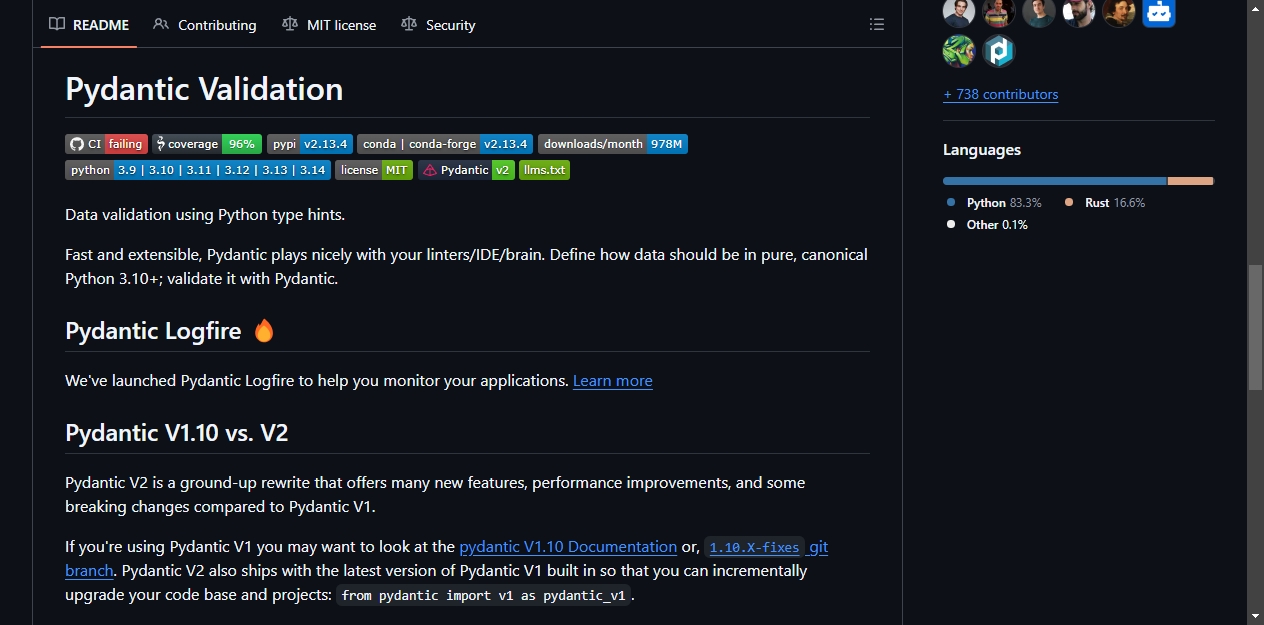Image resolution: width=1264 pixels, height=625 pixels.
Task: Click the CI failing badge
Action: (x=106, y=144)
